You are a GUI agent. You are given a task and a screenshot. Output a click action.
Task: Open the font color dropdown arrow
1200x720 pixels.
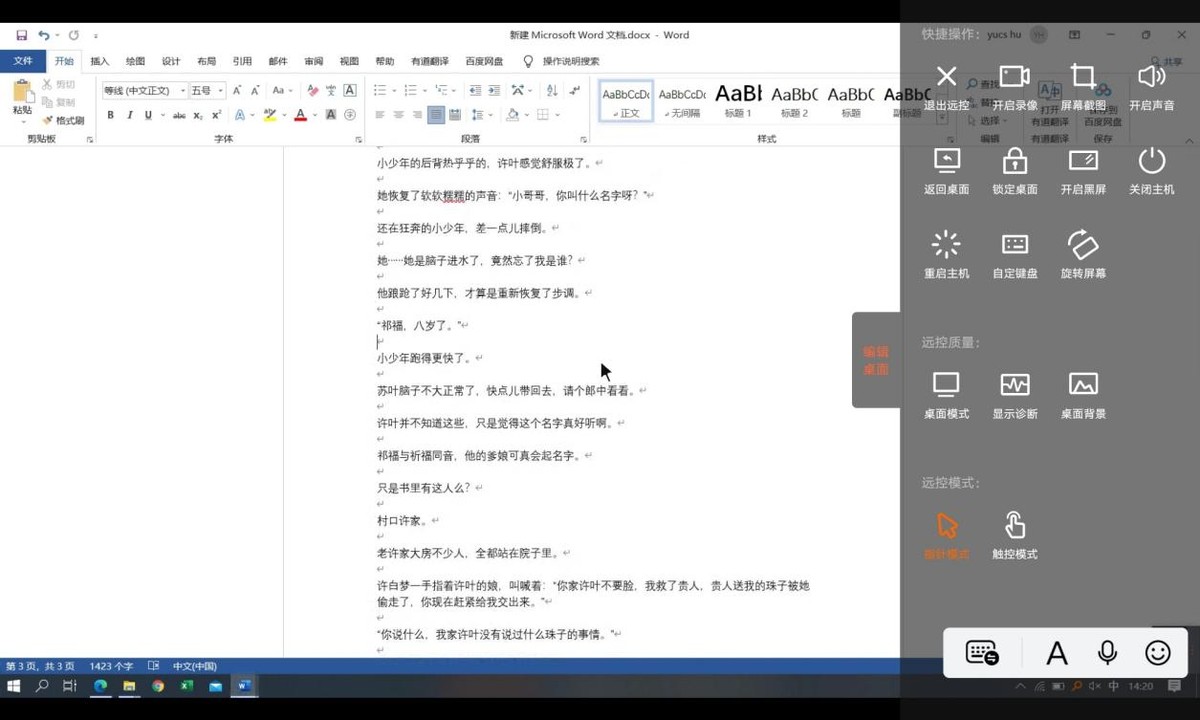315,116
